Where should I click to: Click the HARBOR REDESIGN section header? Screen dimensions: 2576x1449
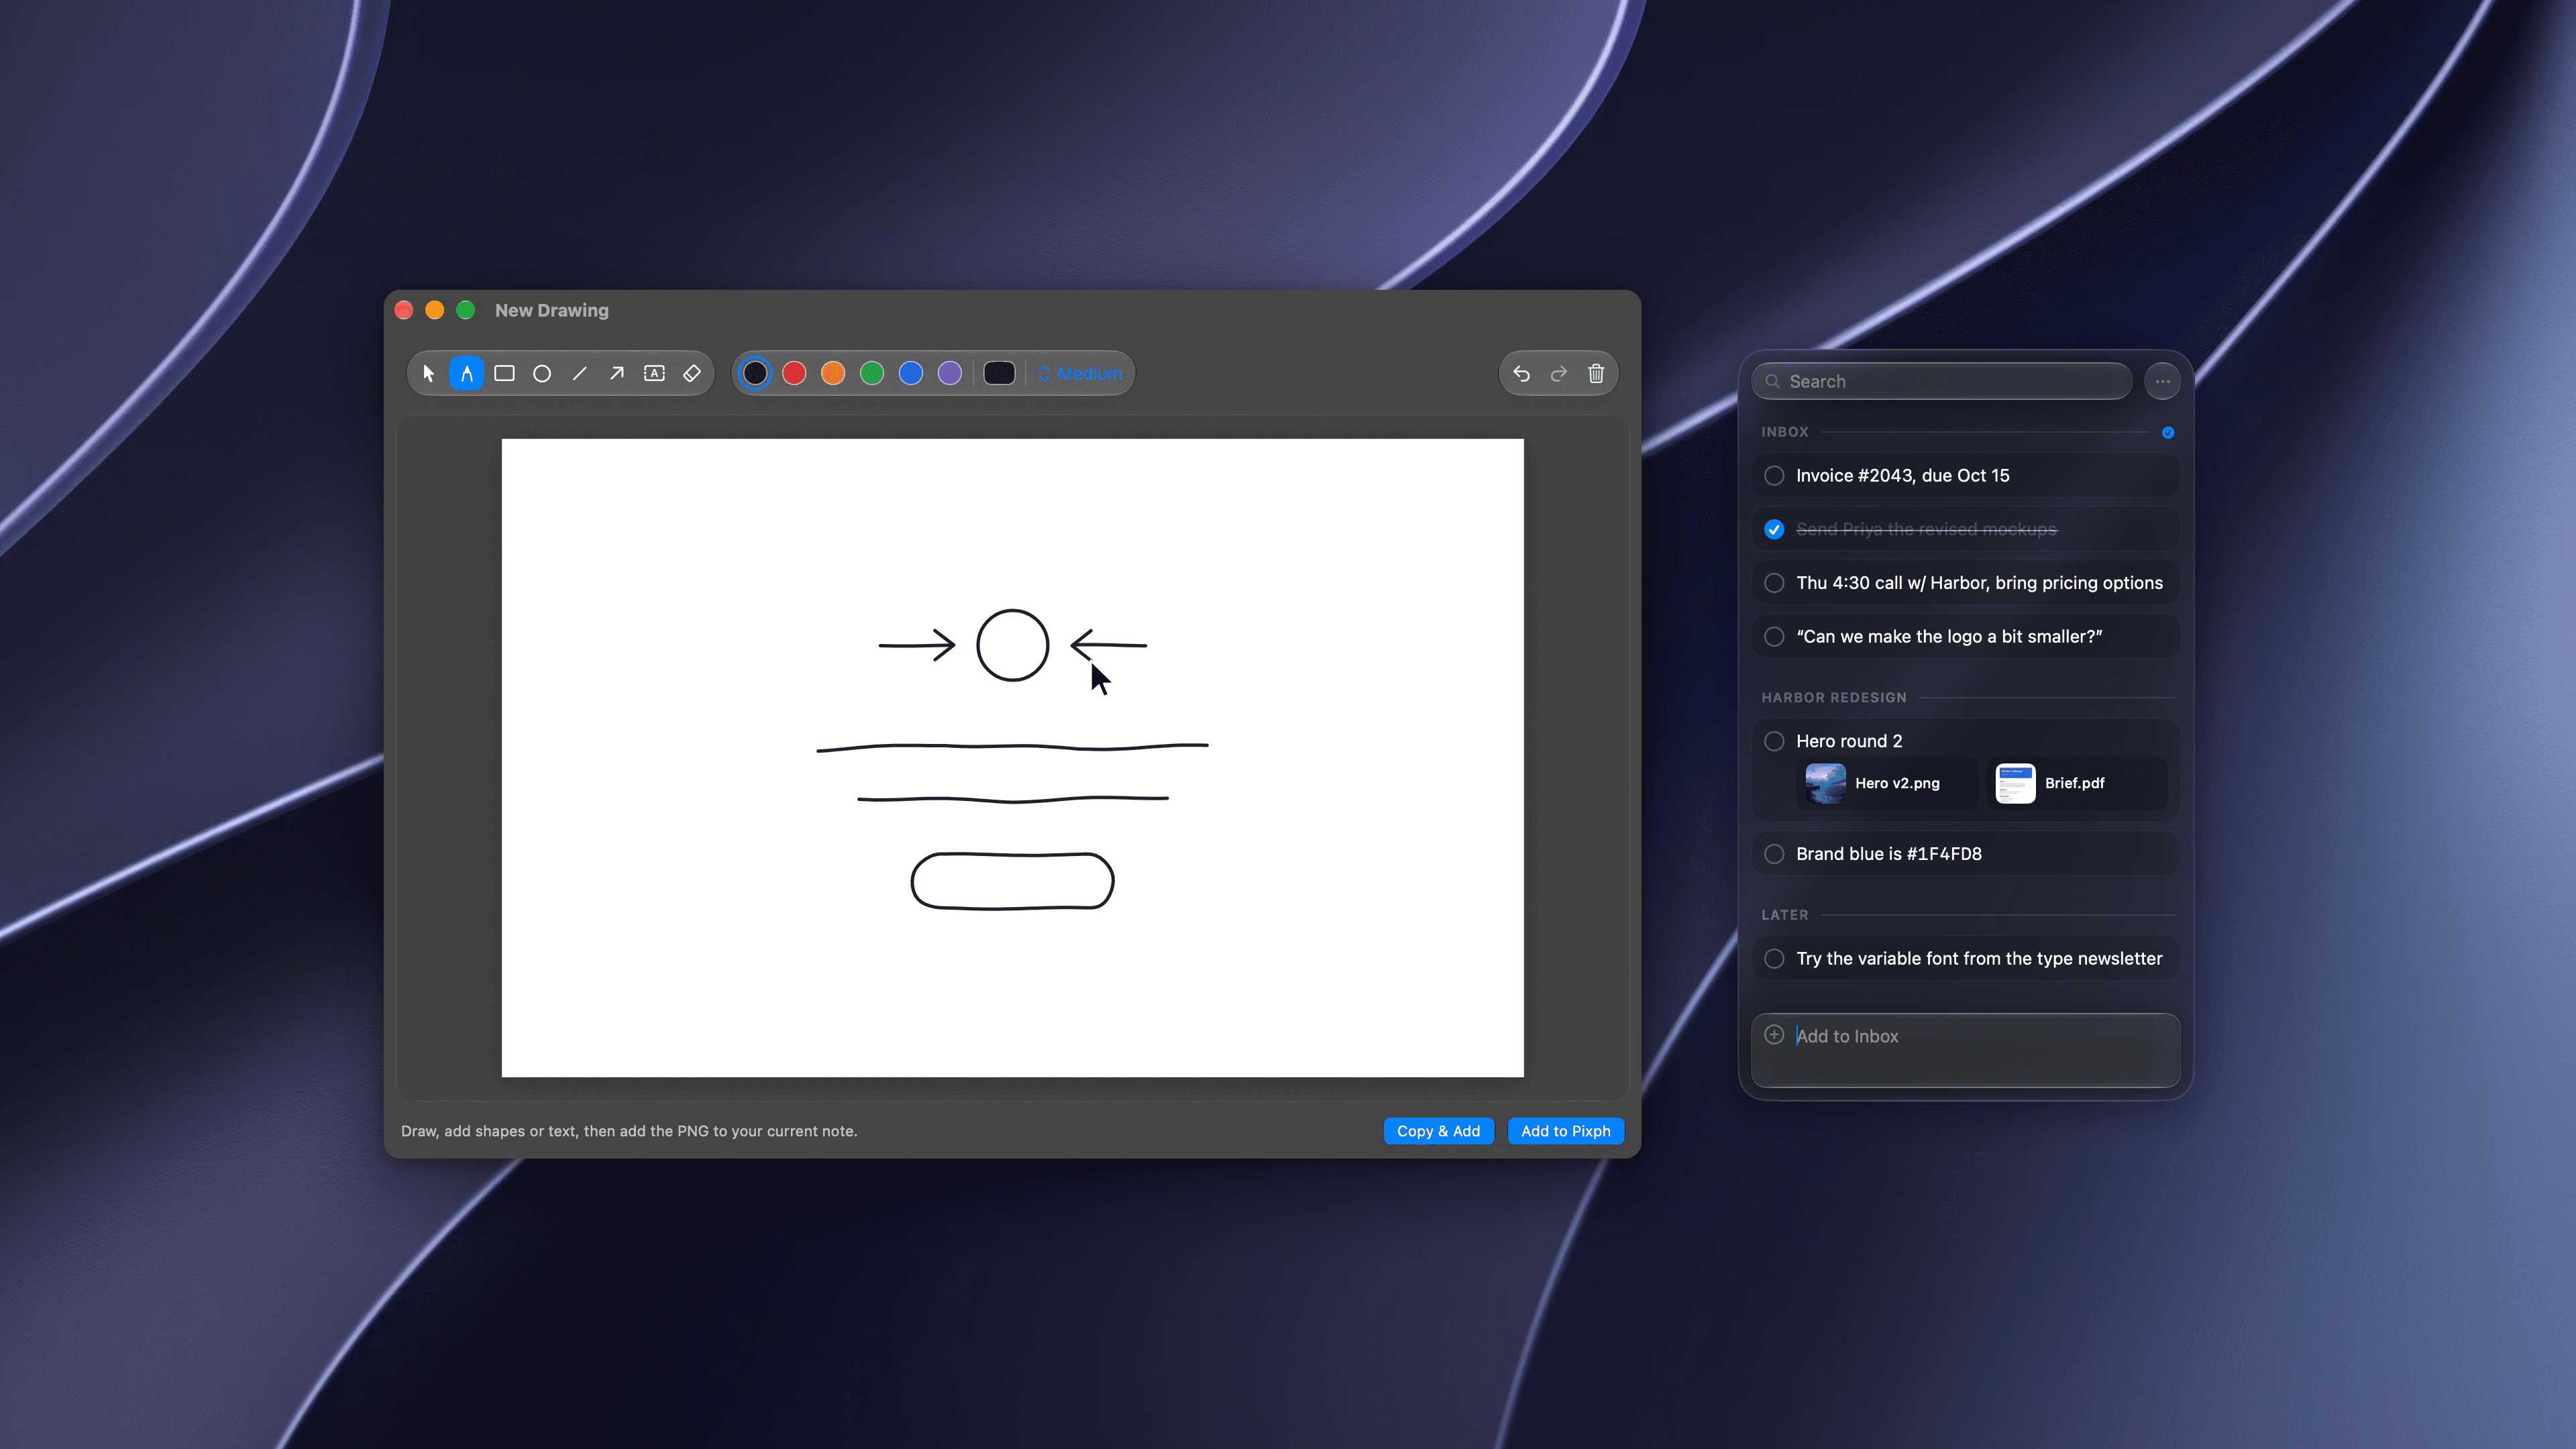point(1833,697)
